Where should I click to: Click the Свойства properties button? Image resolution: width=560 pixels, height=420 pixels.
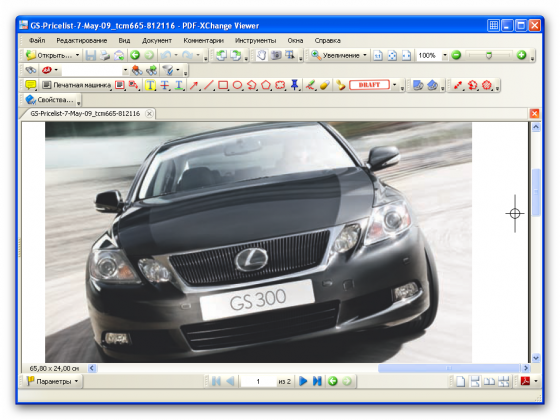pyautogui.click(x=50, y=100)
